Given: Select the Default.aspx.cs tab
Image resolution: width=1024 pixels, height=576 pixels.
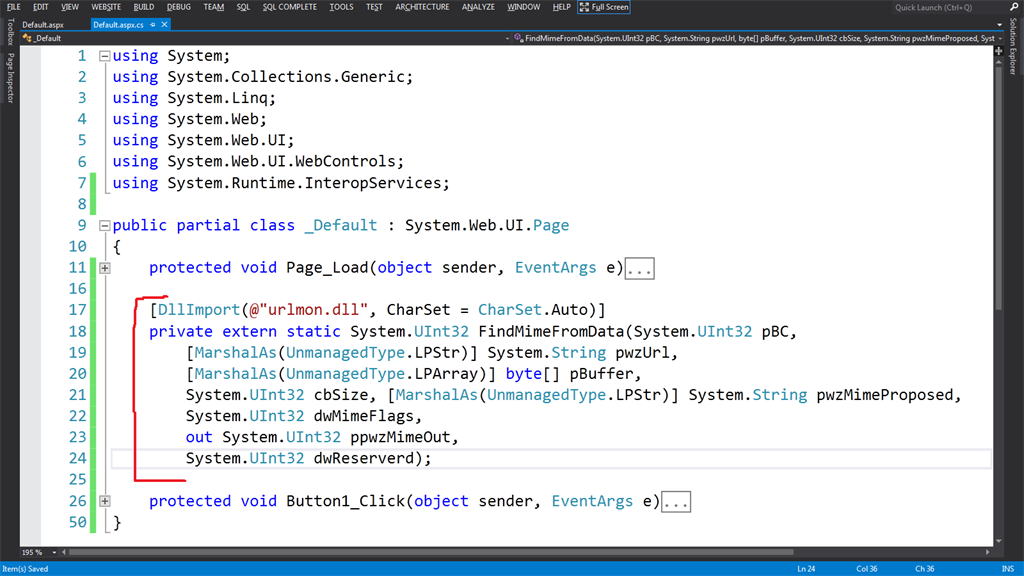Looking at the screenshot, I should pos(118,25).
